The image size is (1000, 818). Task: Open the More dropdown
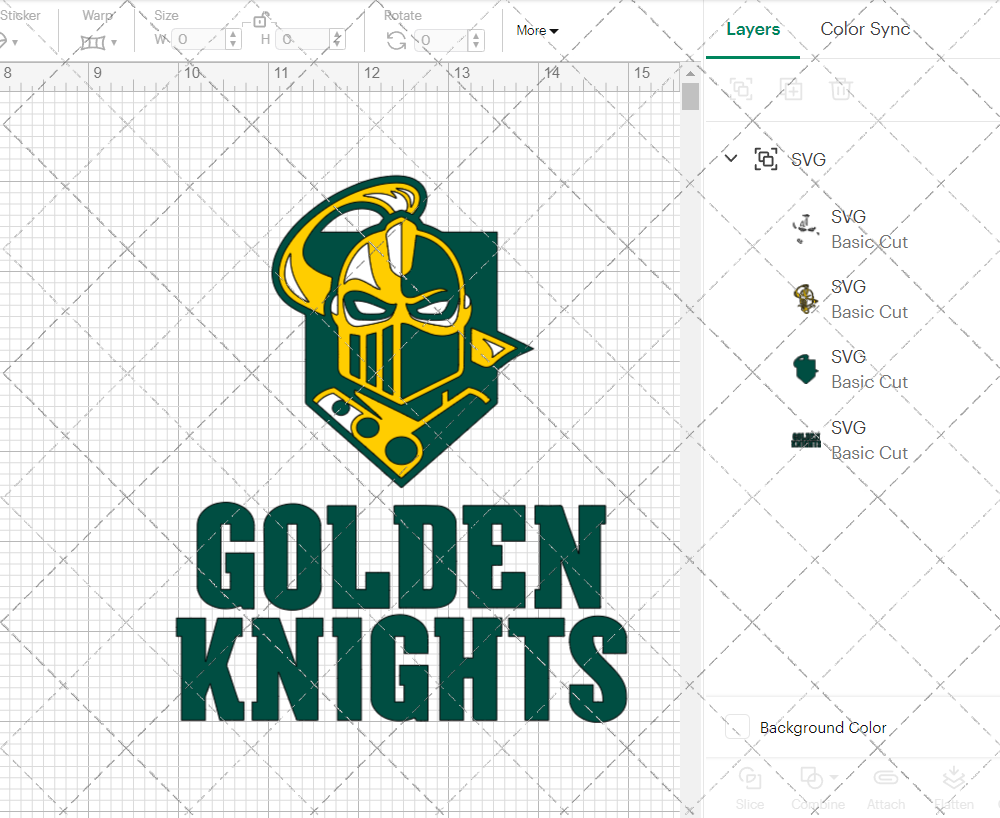pyautogui.click(x=537, y=31)
